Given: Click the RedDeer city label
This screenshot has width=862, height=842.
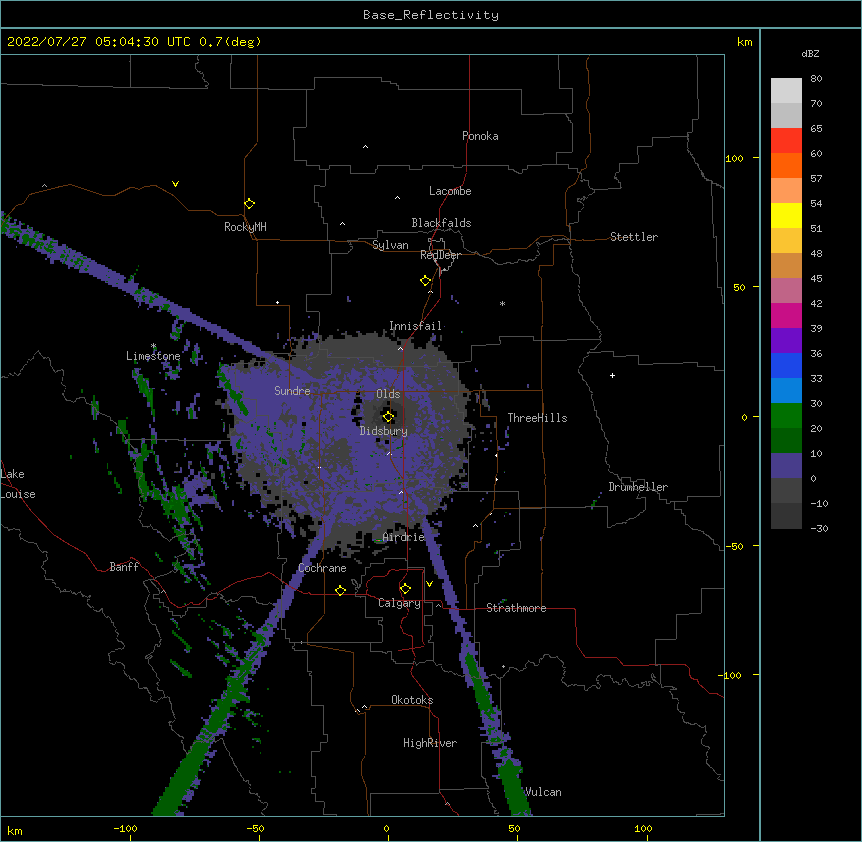Looking at the screenshot, I should (x=440, y=255).
